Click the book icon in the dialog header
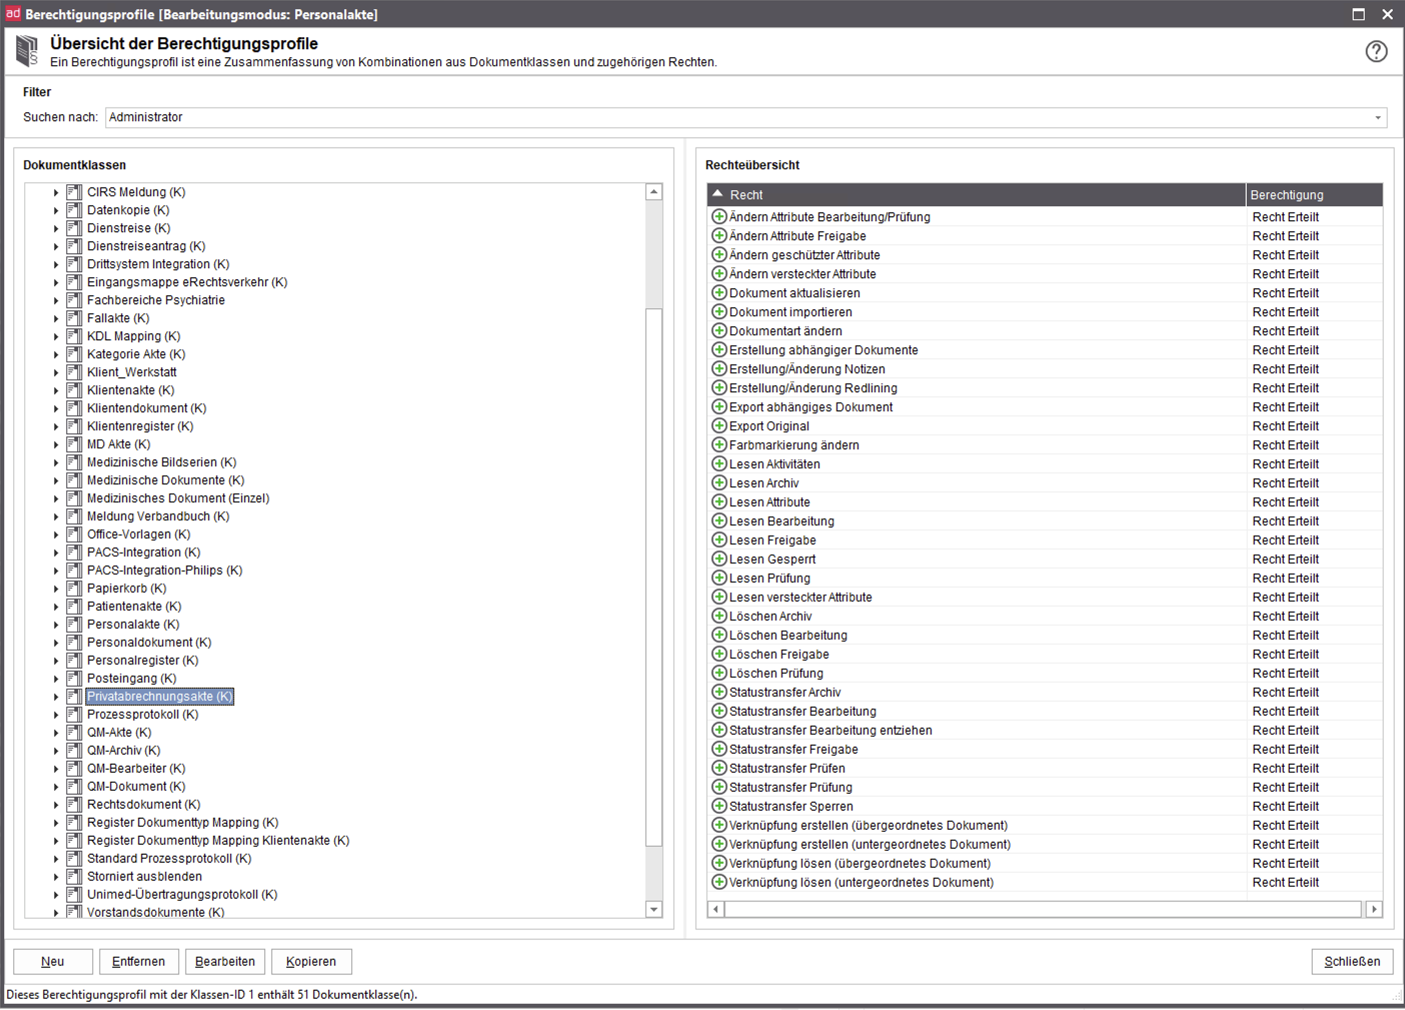The height and width of the screenshot is (1010, 1405). pyautogui.click(x=27, y=50)
